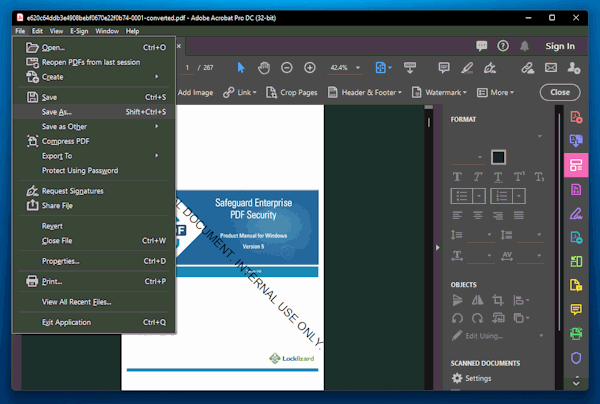The width and height of the screenshot is (600, 404).
Task: Open the Link dropdown
Action: pos(240,93)
